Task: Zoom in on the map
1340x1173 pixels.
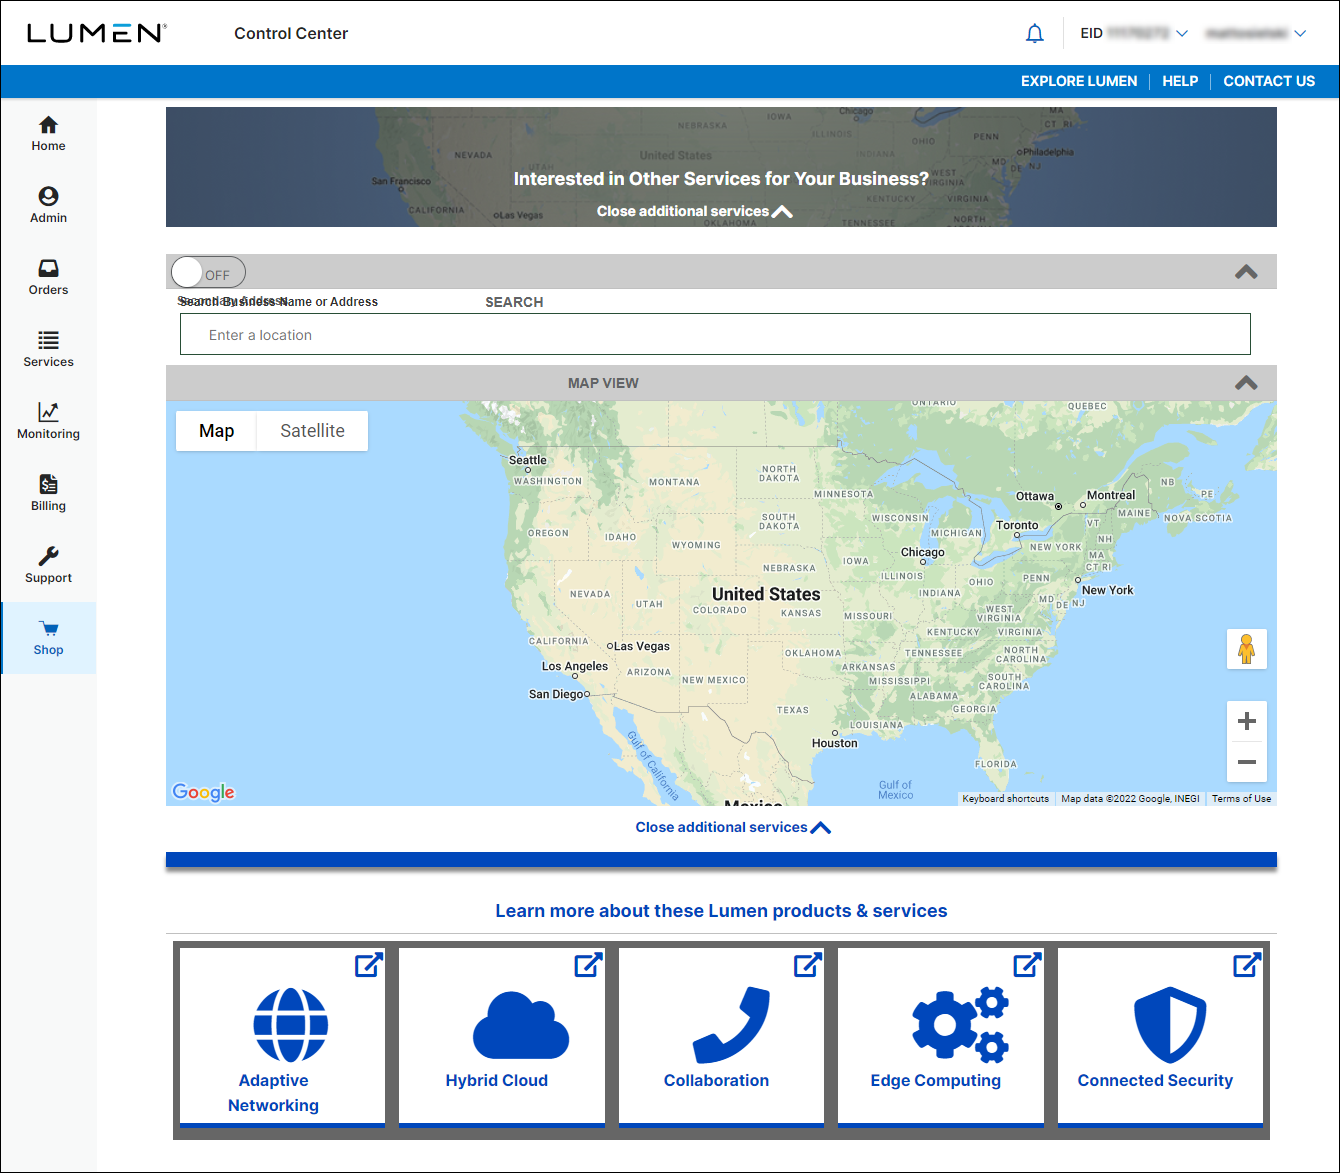Action: click(x=1247, y=721)
